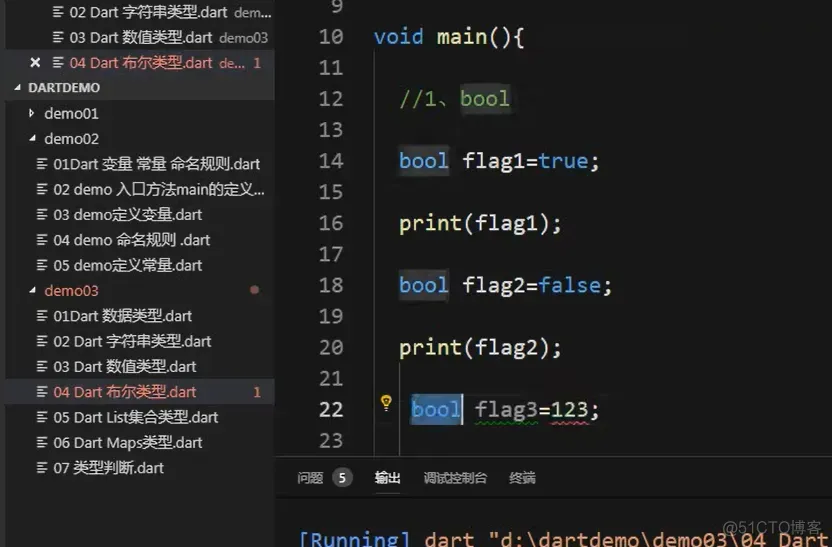Switch to the 问题 panel tab
Image resolution: width=832 pixels, height=547 pixels.
coord(310,478)
